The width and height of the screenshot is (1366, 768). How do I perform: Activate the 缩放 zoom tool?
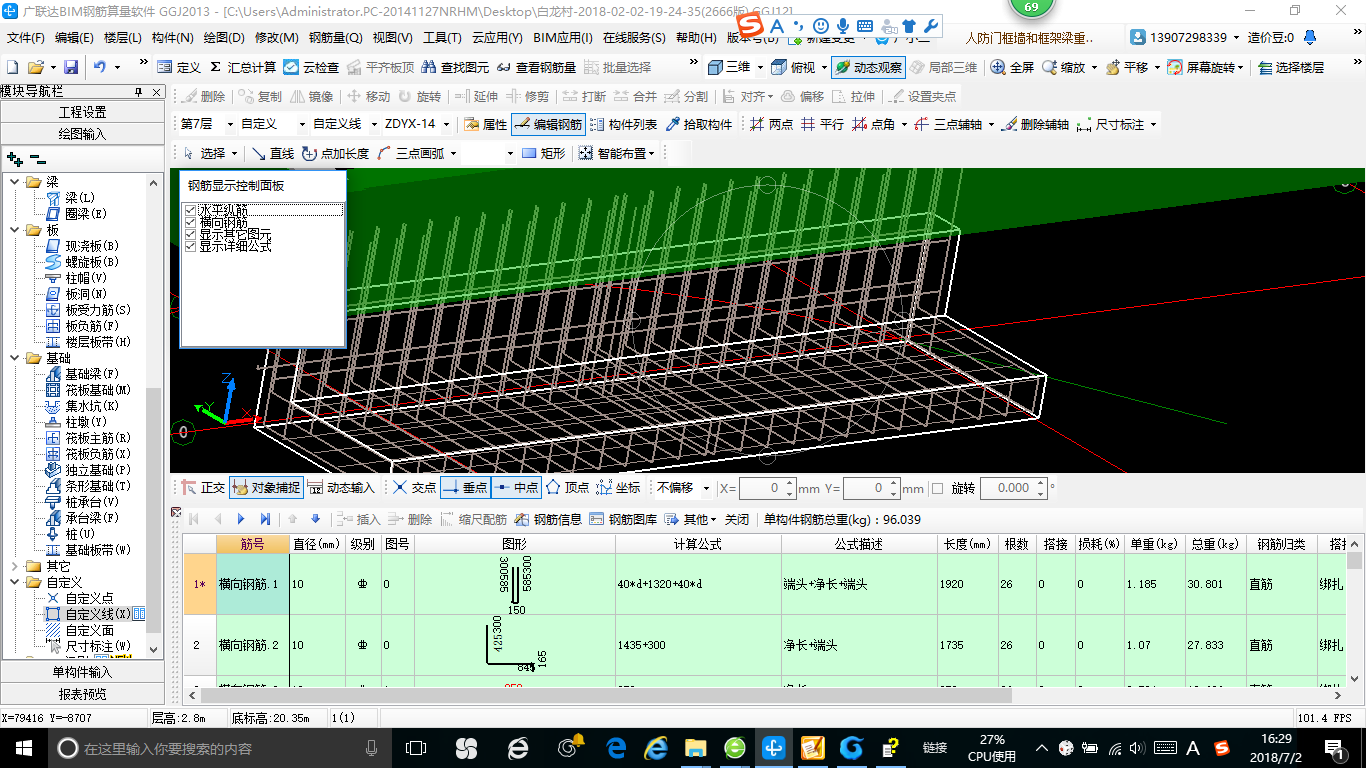1063,67
